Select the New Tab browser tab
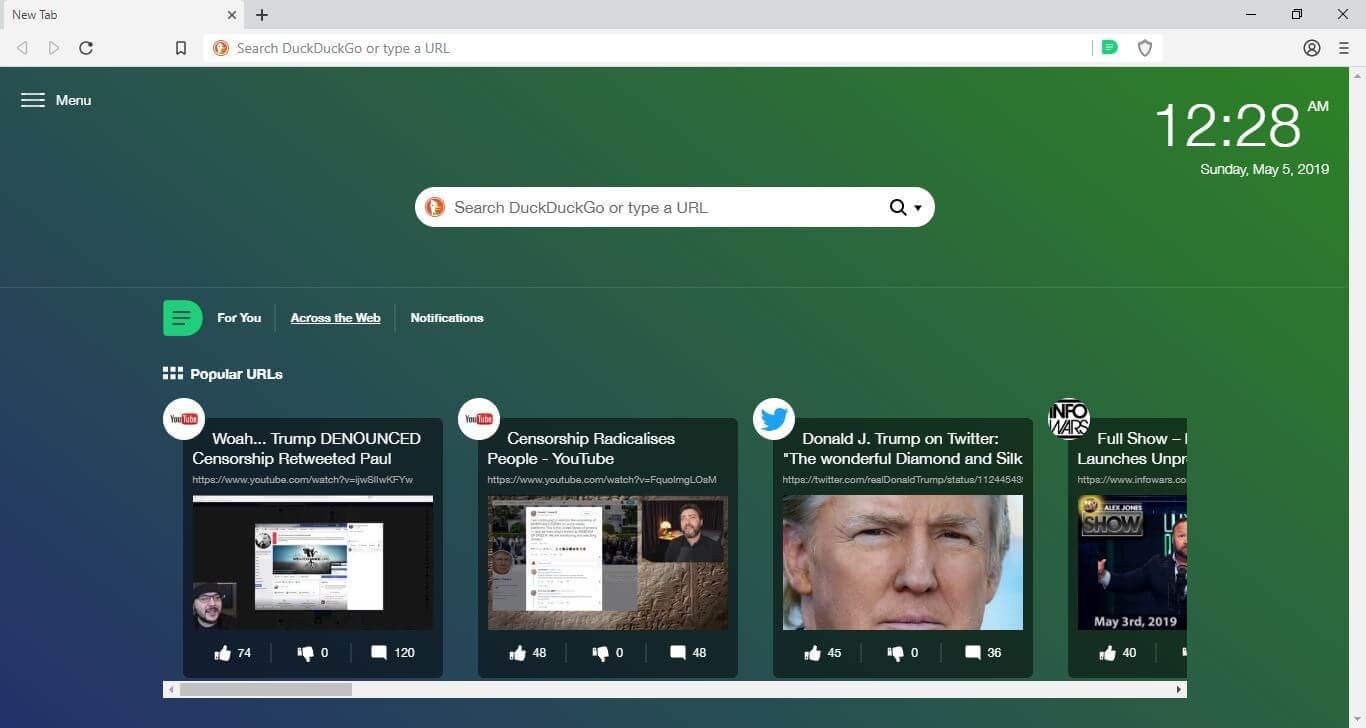1366x728 pixels. (x=122, y=15)
